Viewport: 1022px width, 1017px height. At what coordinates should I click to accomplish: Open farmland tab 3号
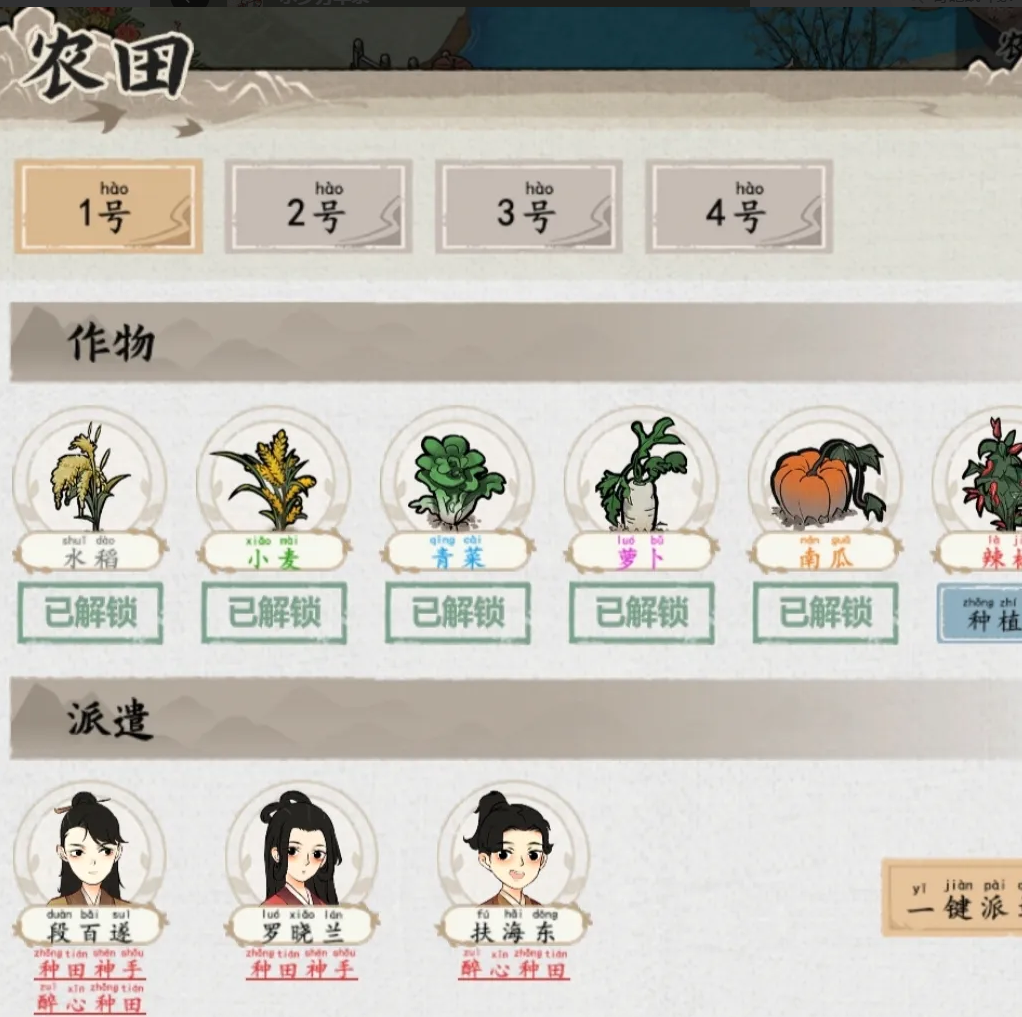[x=529, y=207]
